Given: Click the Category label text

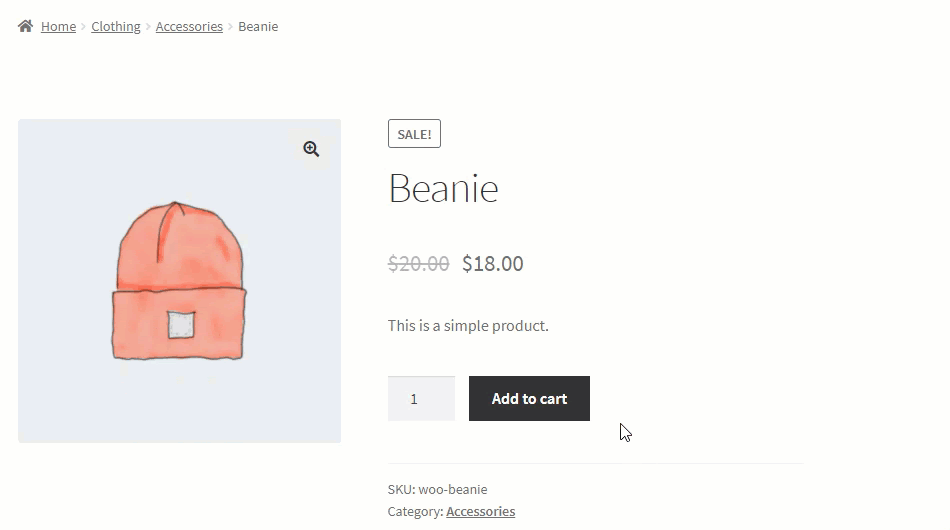Looking at the screenshot, I should pyautogui.click(x=416, y=512).
